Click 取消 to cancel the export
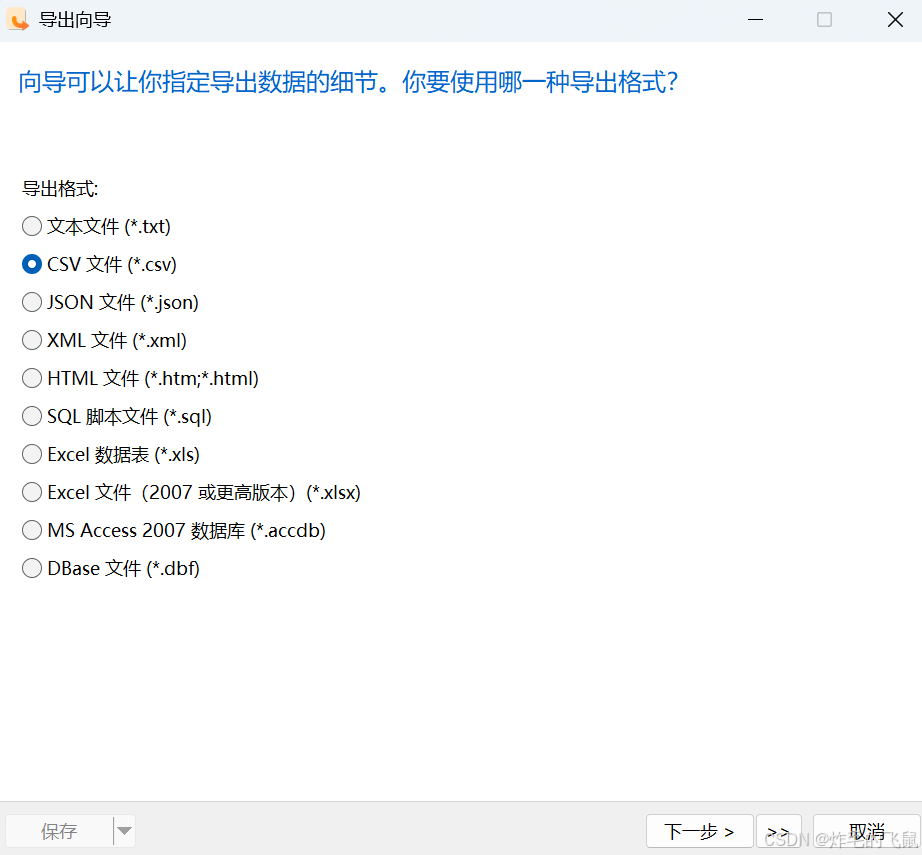 tap(866, 831)
